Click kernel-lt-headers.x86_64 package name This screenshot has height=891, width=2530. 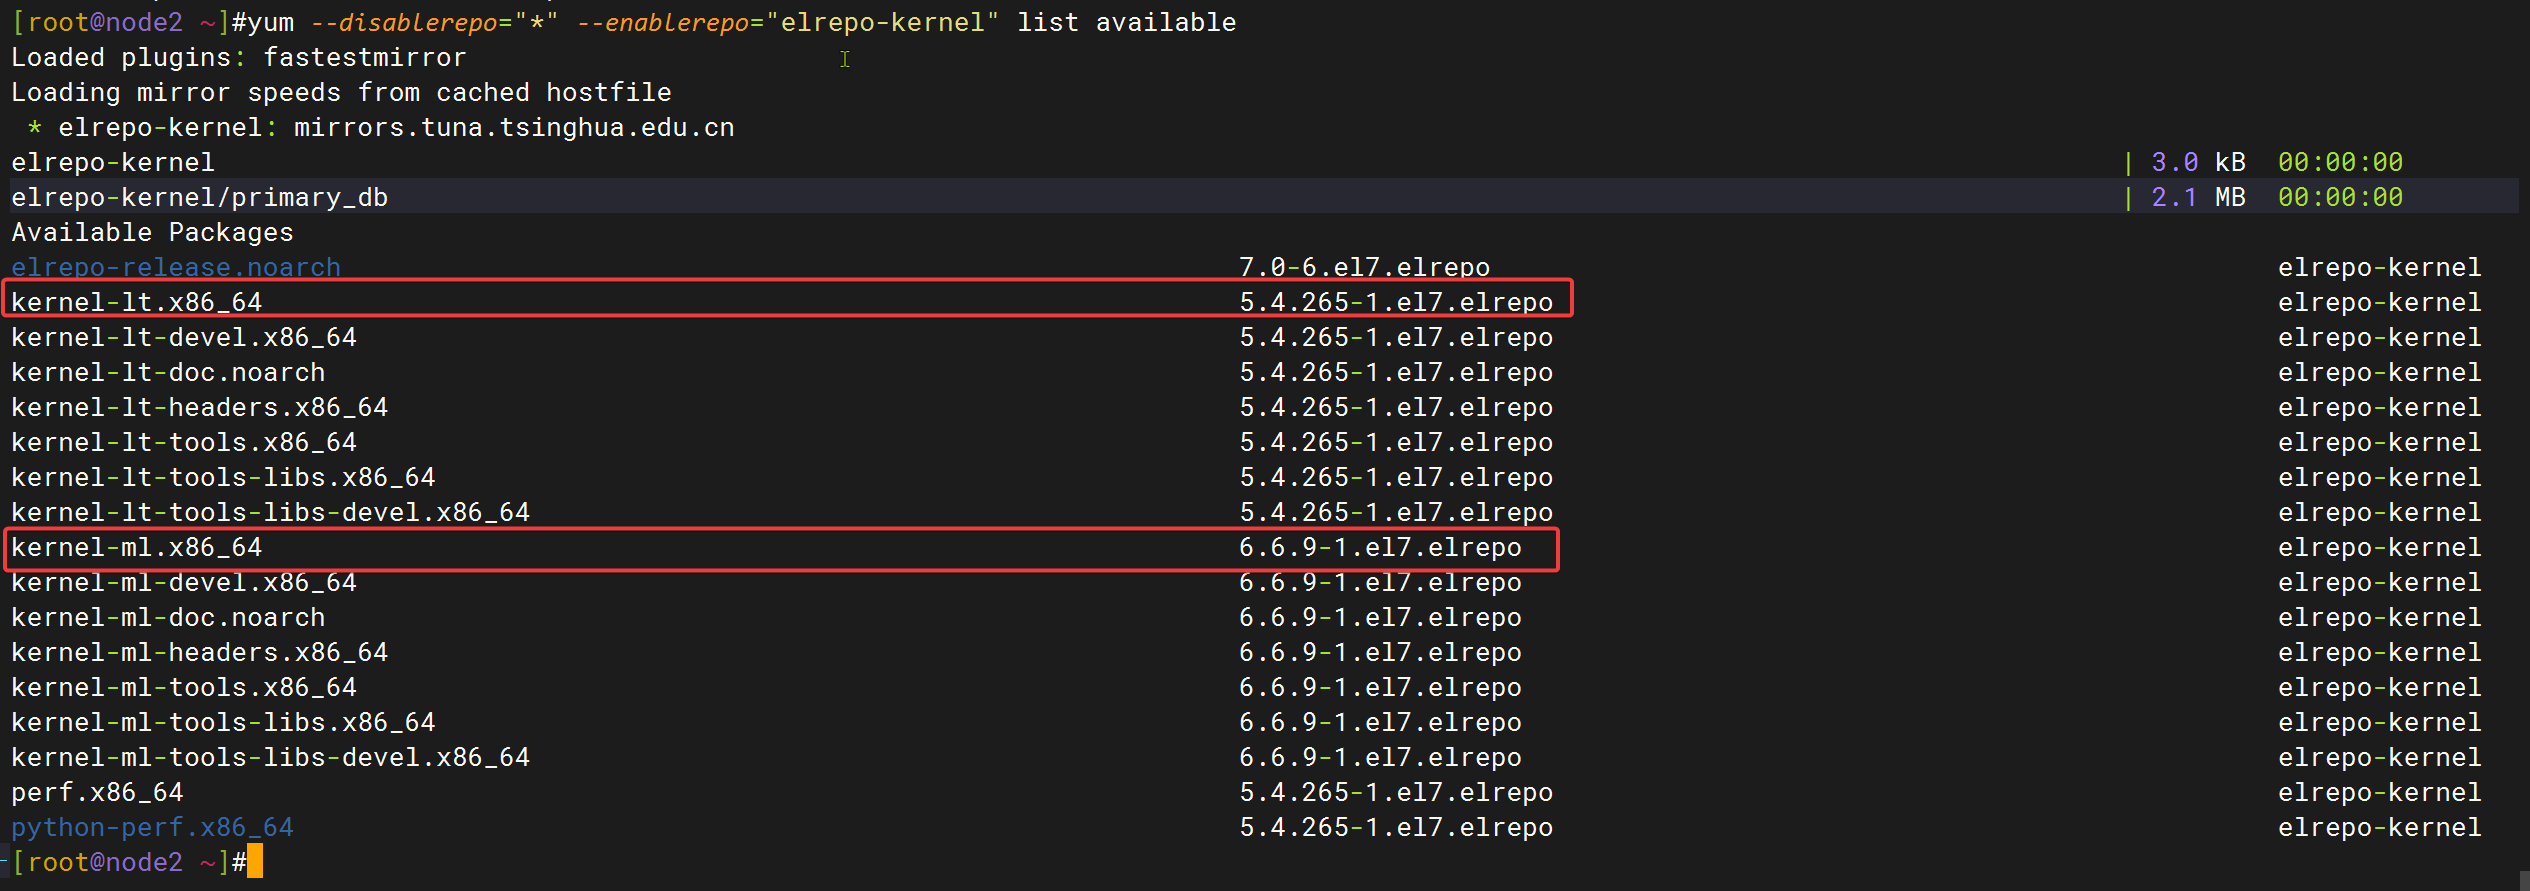[199, 407]
